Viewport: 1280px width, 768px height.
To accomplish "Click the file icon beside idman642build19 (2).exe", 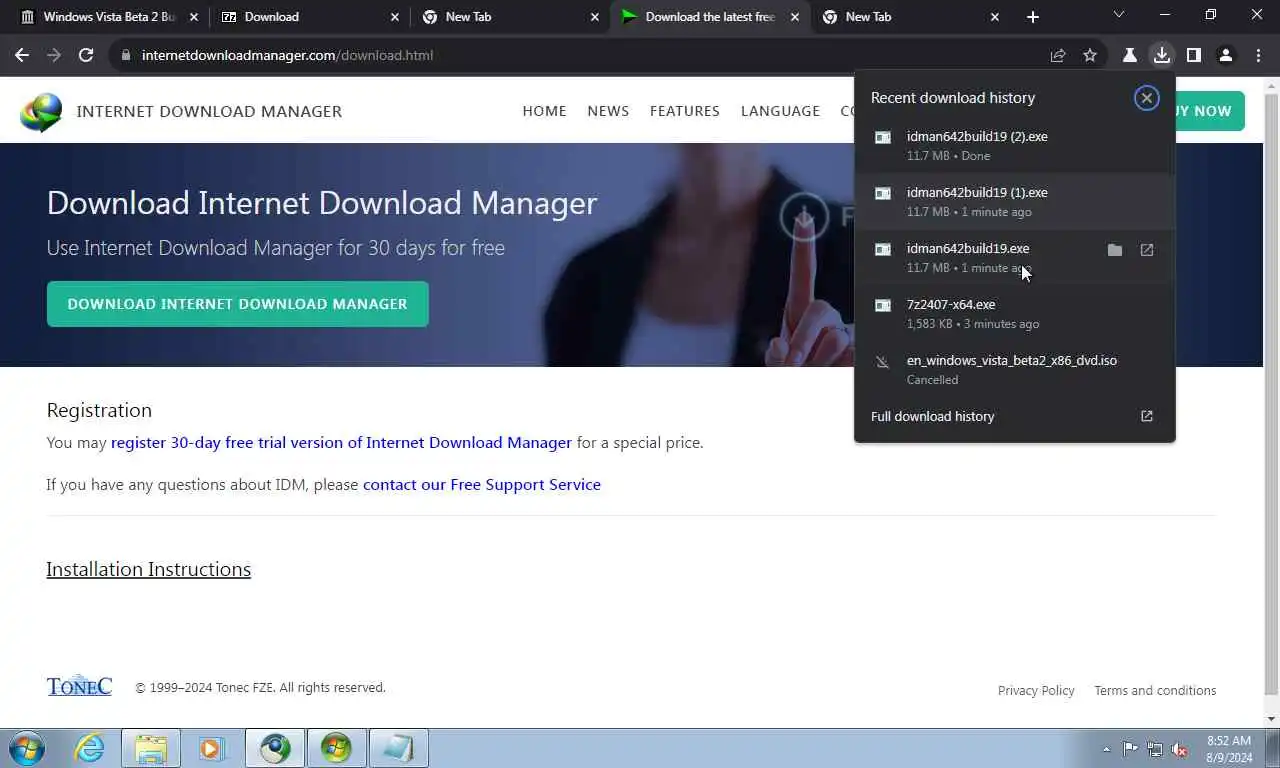I will [x=883, y=138].
